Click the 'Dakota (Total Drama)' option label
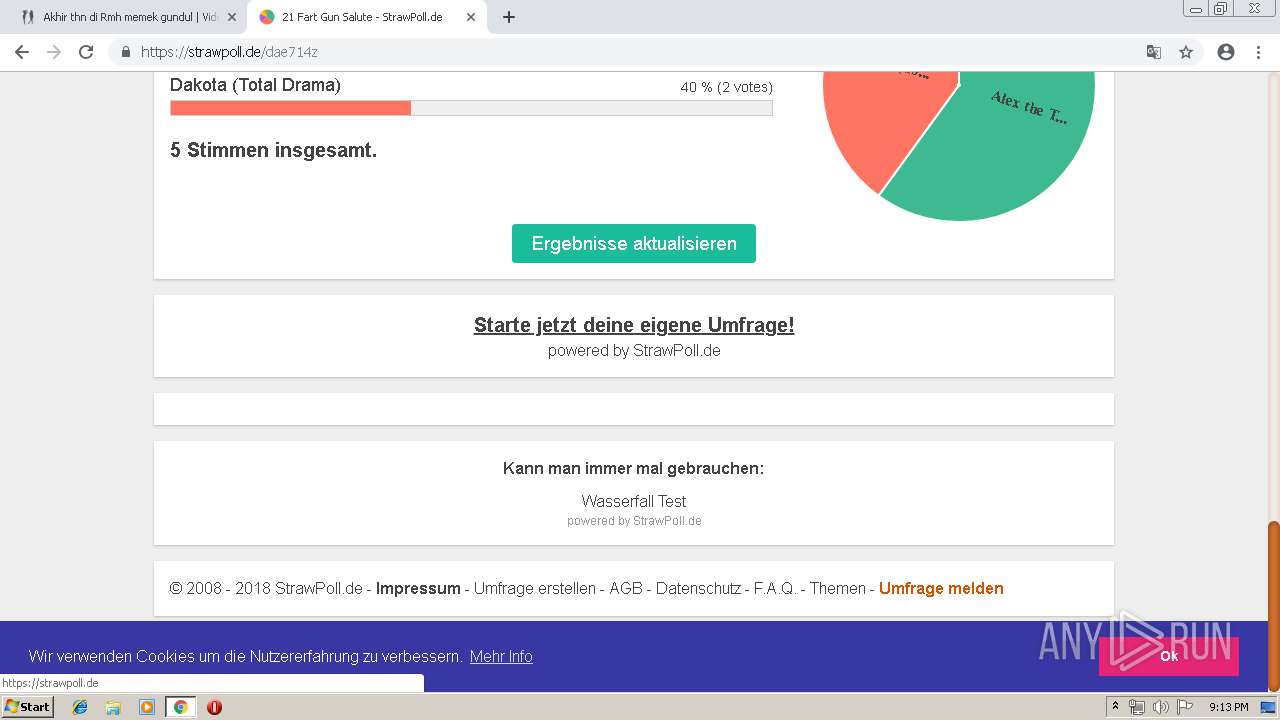Screen dimensions: 1280x720 [x=255, y=86]
